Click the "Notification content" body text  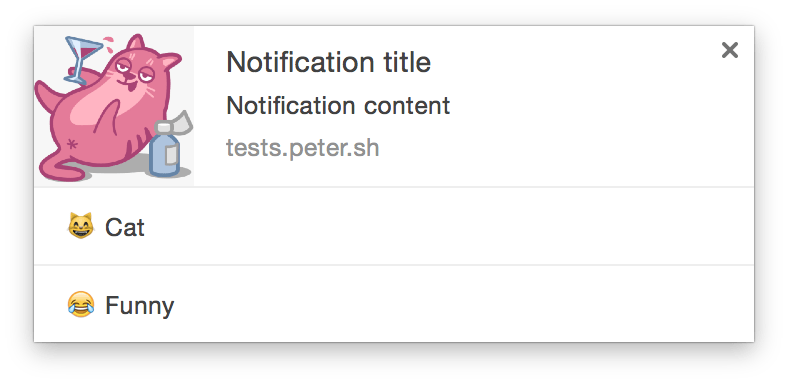[338, 106]
